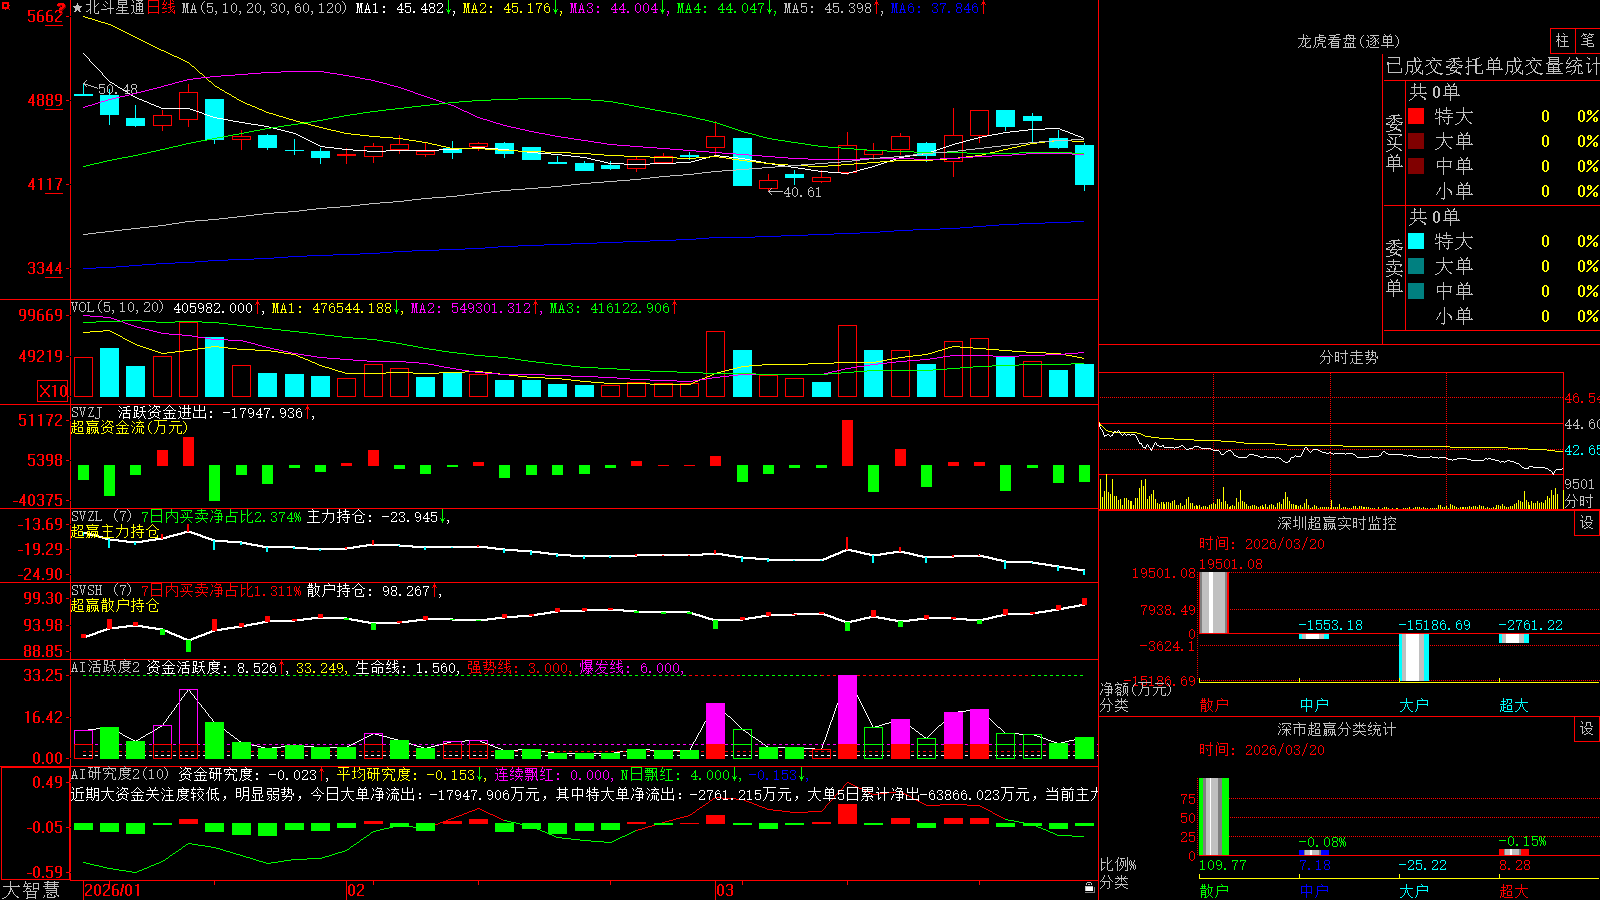Switch to 笔 tick display mode

coord(1587,40)
